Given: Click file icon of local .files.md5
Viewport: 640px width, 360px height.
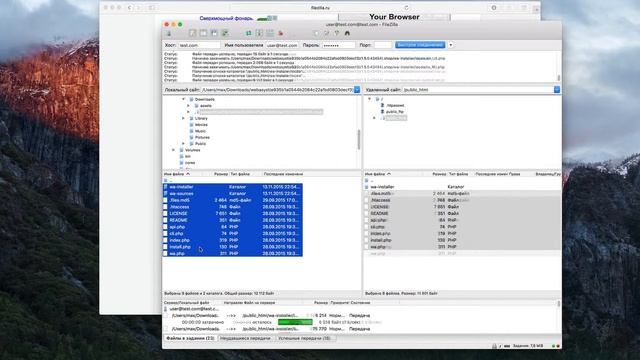Looking at the screenshot, I should pos(166,200).
